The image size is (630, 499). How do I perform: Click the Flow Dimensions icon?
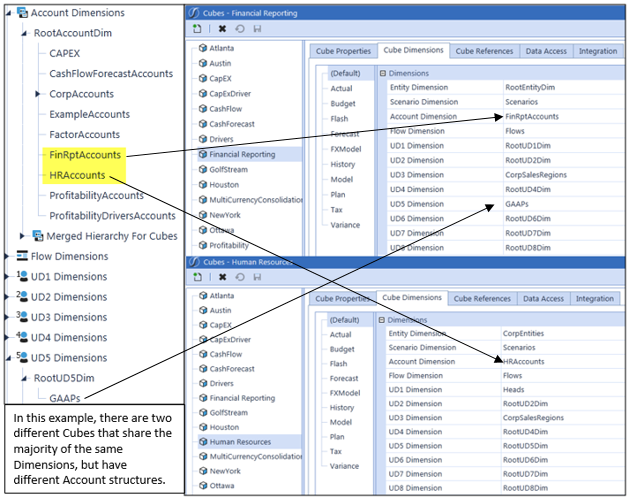[22, 256]
